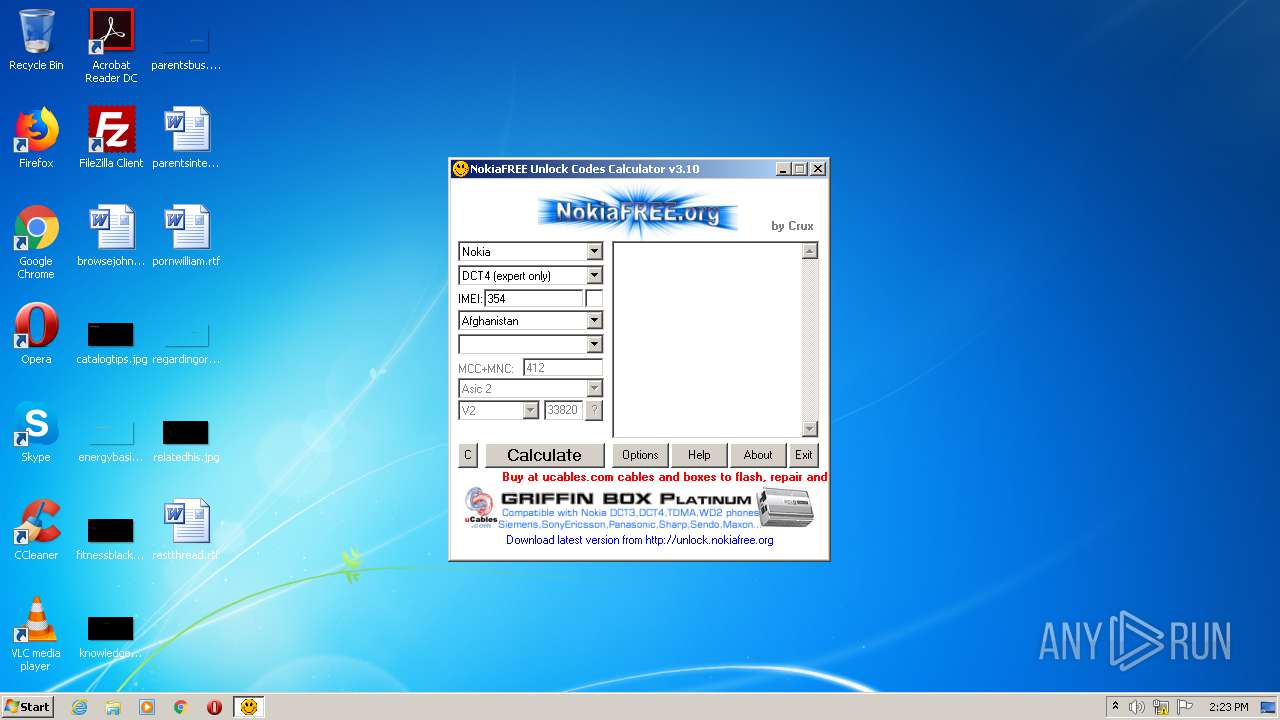The image size is (1280, 720).
Task: Launch VLC media player shortcut
Action: (x=36, y=634)
